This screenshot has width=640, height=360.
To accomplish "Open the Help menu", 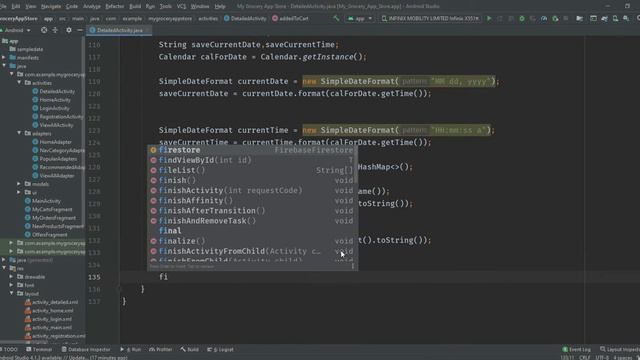I will tap(220, 7).
